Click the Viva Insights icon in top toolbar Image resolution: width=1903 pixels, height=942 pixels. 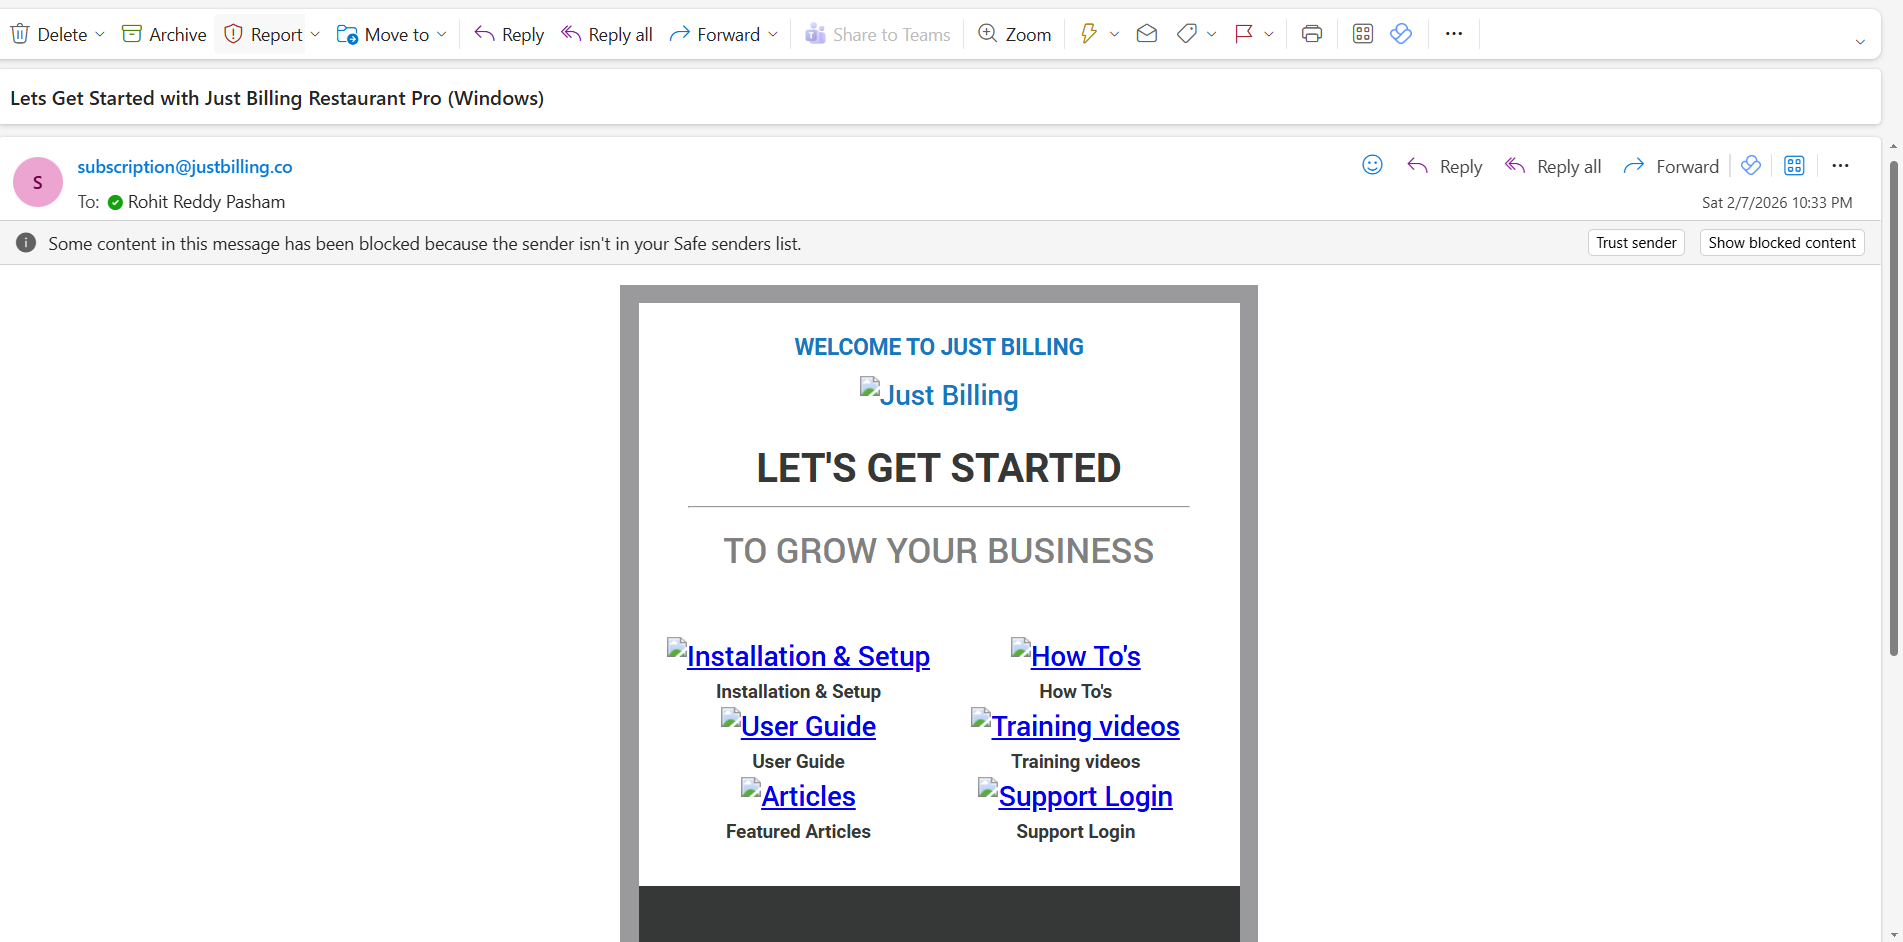click(x=1401, y=34)
